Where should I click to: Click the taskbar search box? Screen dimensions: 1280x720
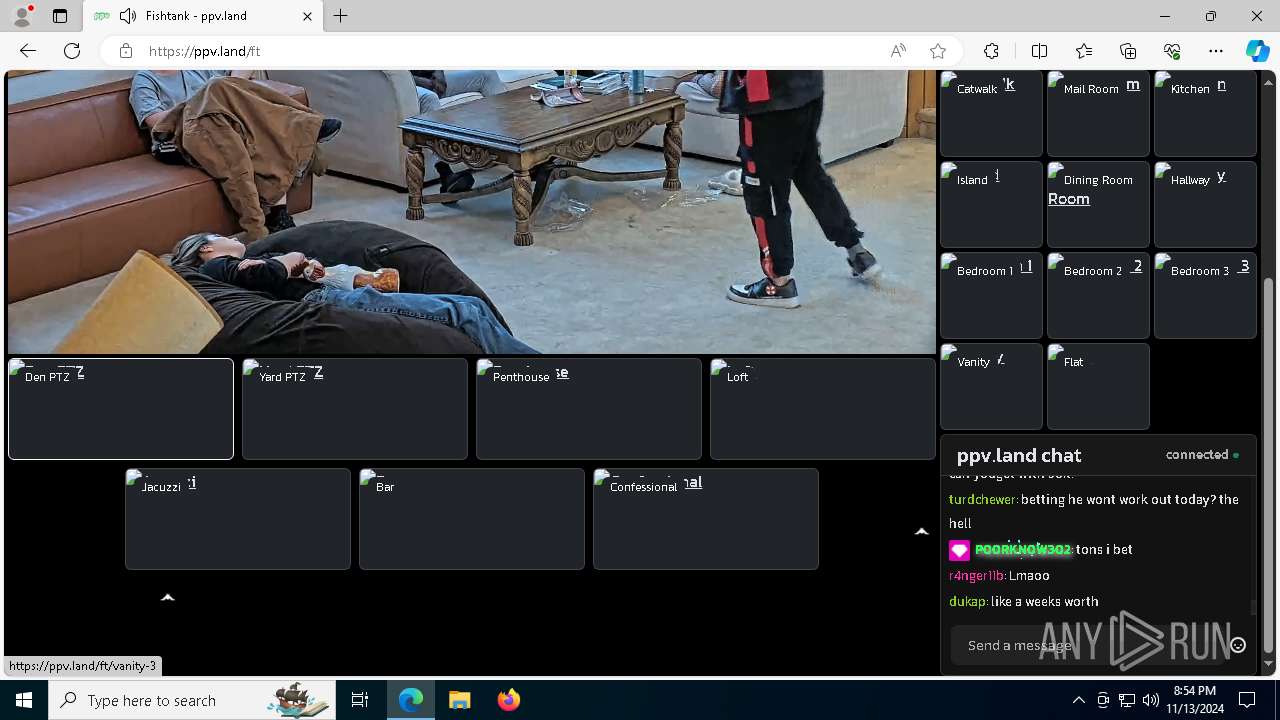(191, 700)
